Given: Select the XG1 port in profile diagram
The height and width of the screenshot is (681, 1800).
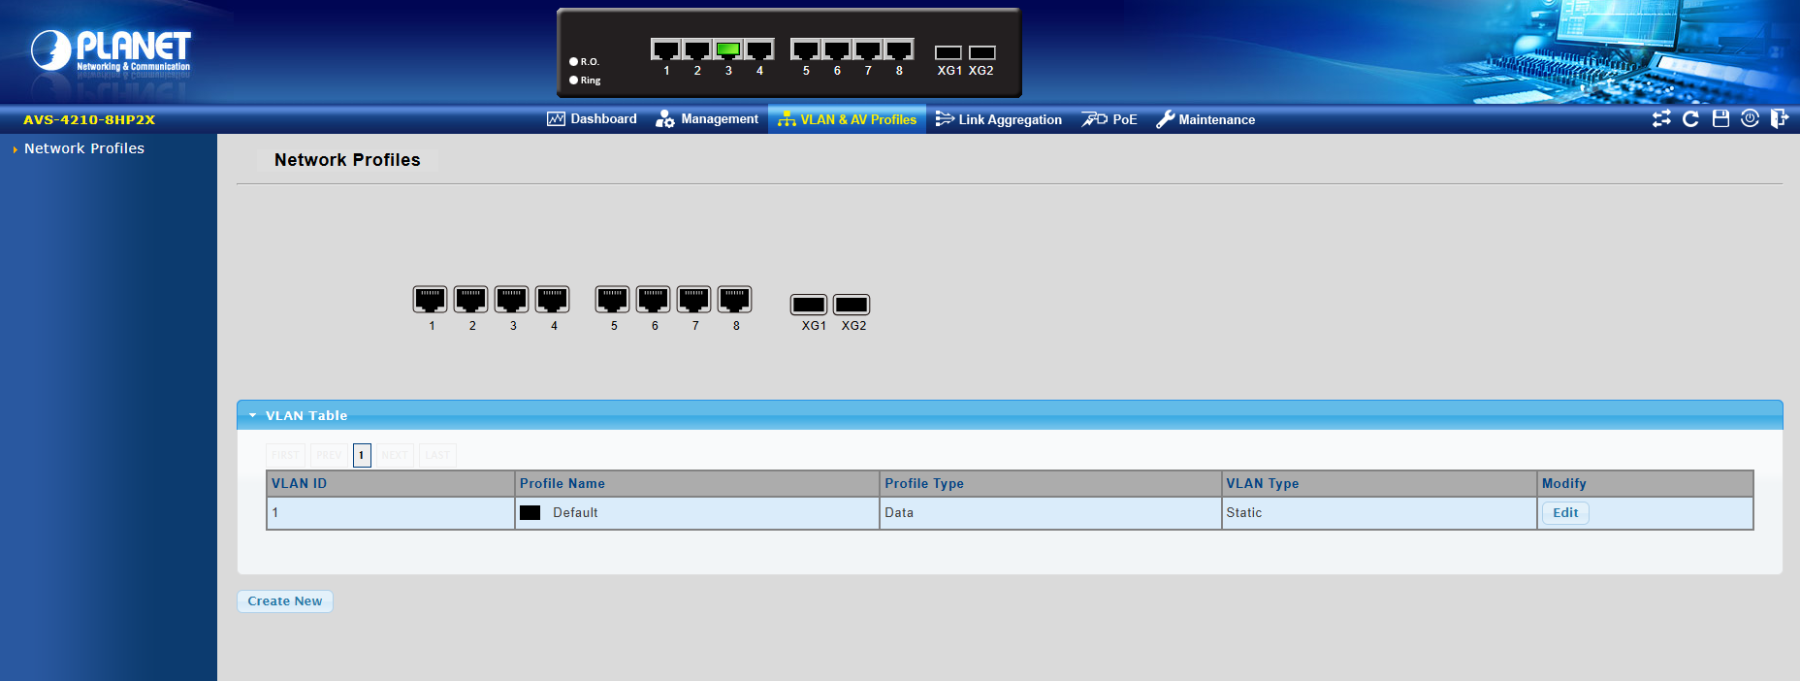Looking at the screenshot, I should [x=809, y=305].
